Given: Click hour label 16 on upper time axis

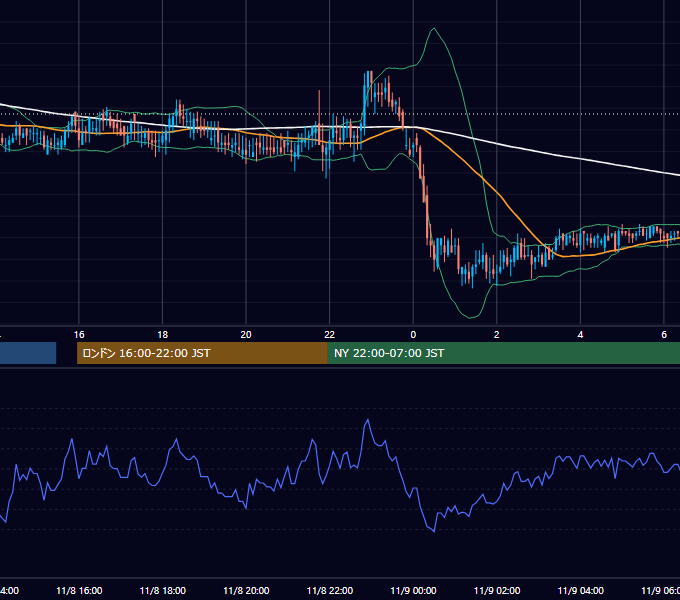Looking at the screenshot, I should point(79,335).
